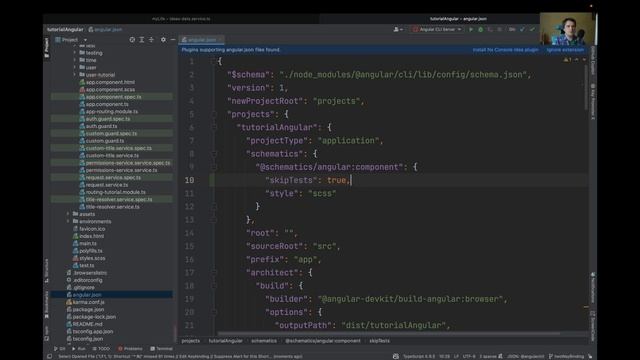This screenshot has width=640, height=360.
Task: Open TODO tool window tab
Action: [101, 349]
